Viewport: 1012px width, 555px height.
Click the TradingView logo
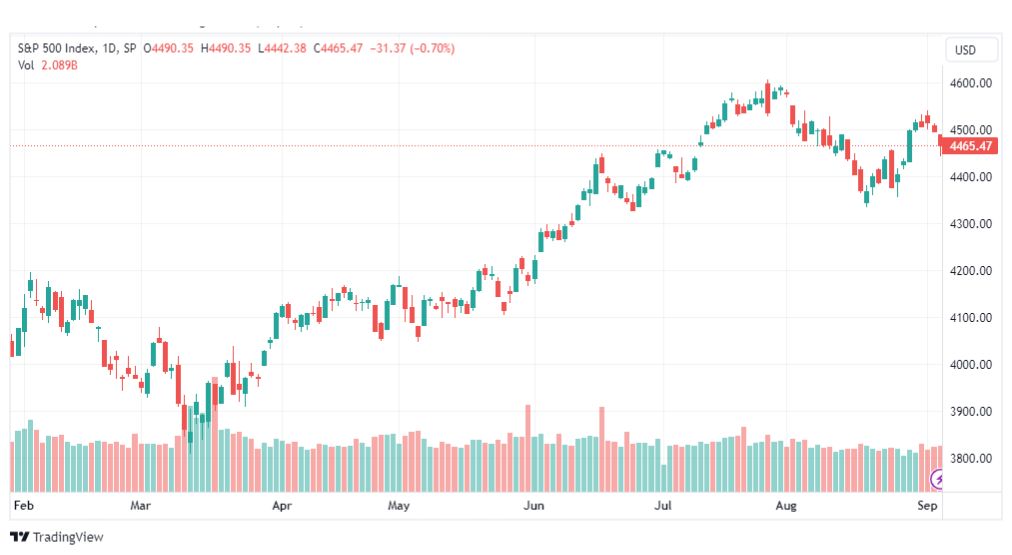(x=57, y=537)
